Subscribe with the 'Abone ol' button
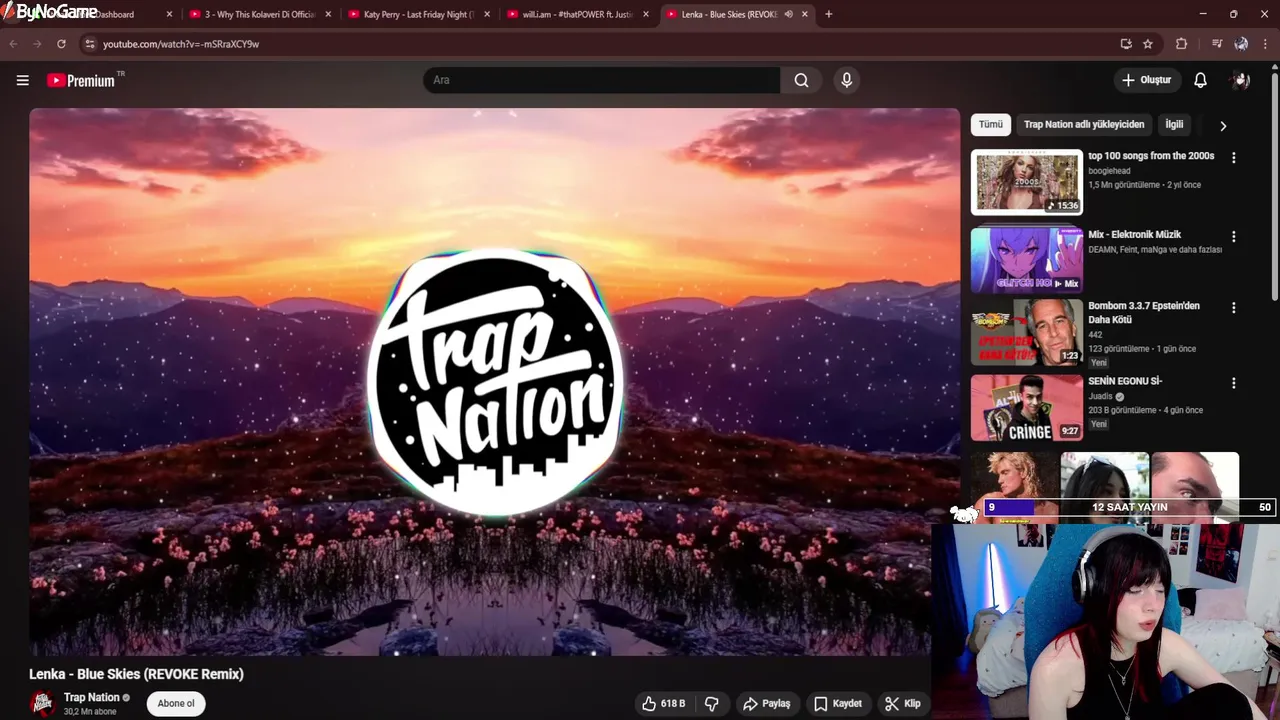1280x720 pixels. pyautogui.click(x=176, y=704)
